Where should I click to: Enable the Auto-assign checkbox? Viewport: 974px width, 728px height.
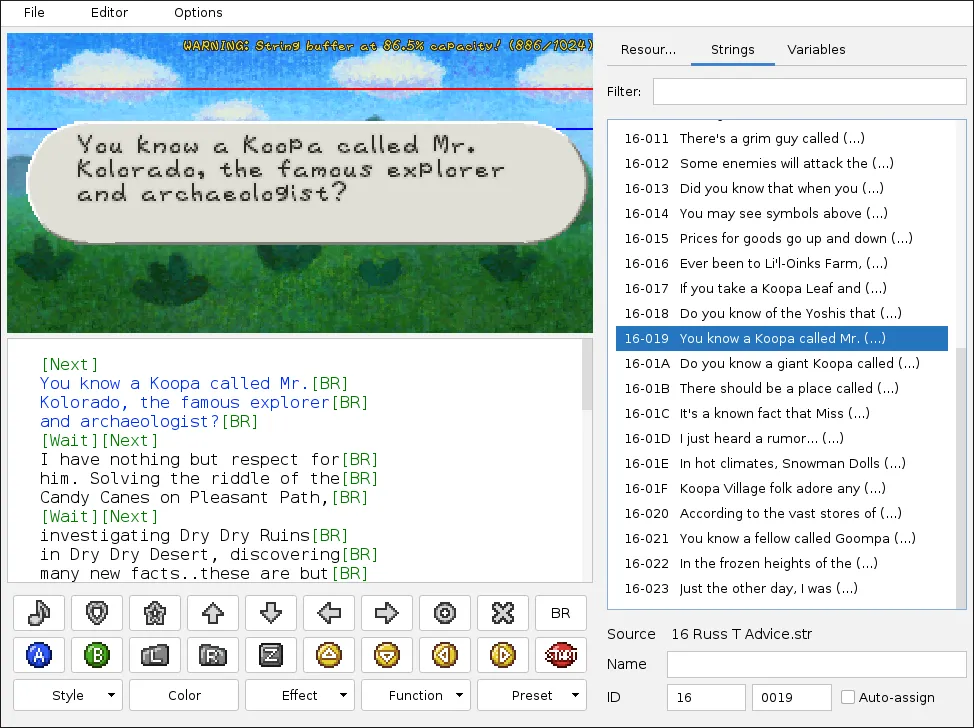click(849, 697)
